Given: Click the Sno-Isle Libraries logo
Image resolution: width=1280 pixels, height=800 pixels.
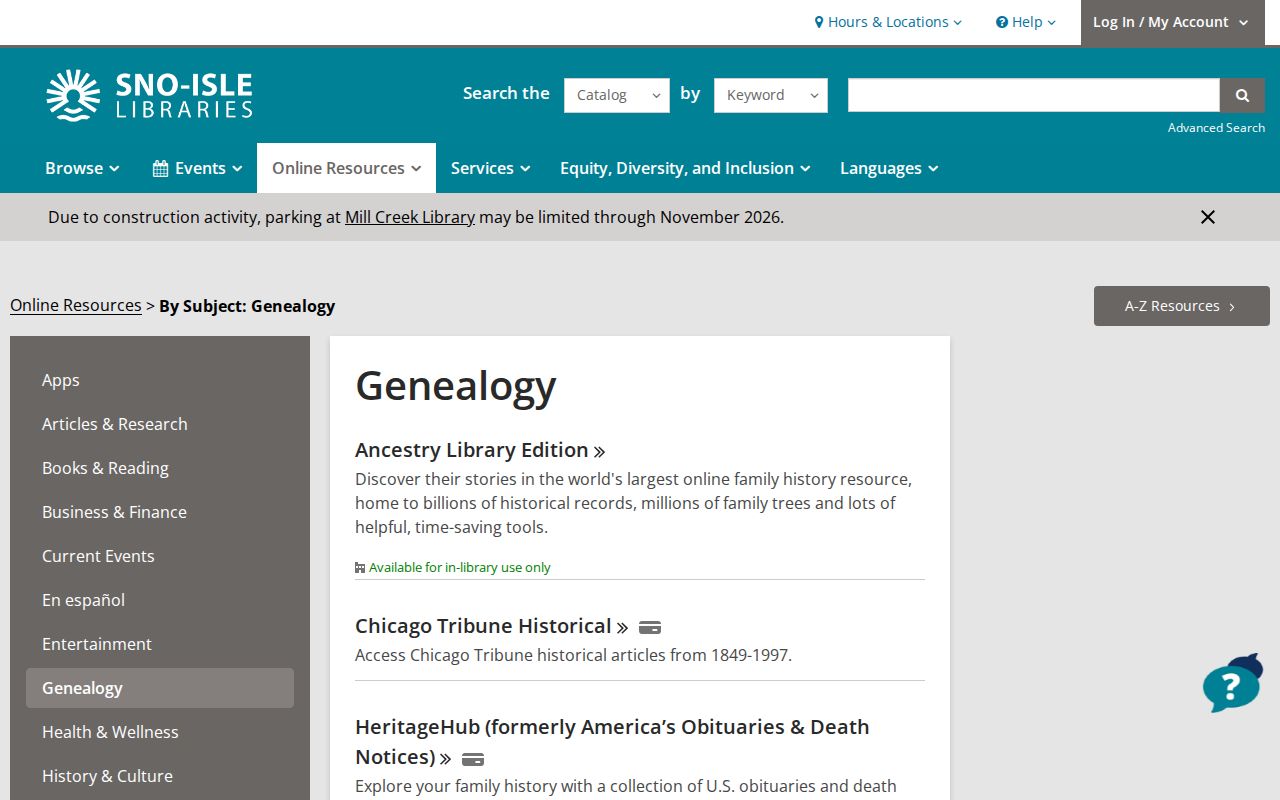Looking at the screenshot, I should pyautogui.click(x=149, y=95).
